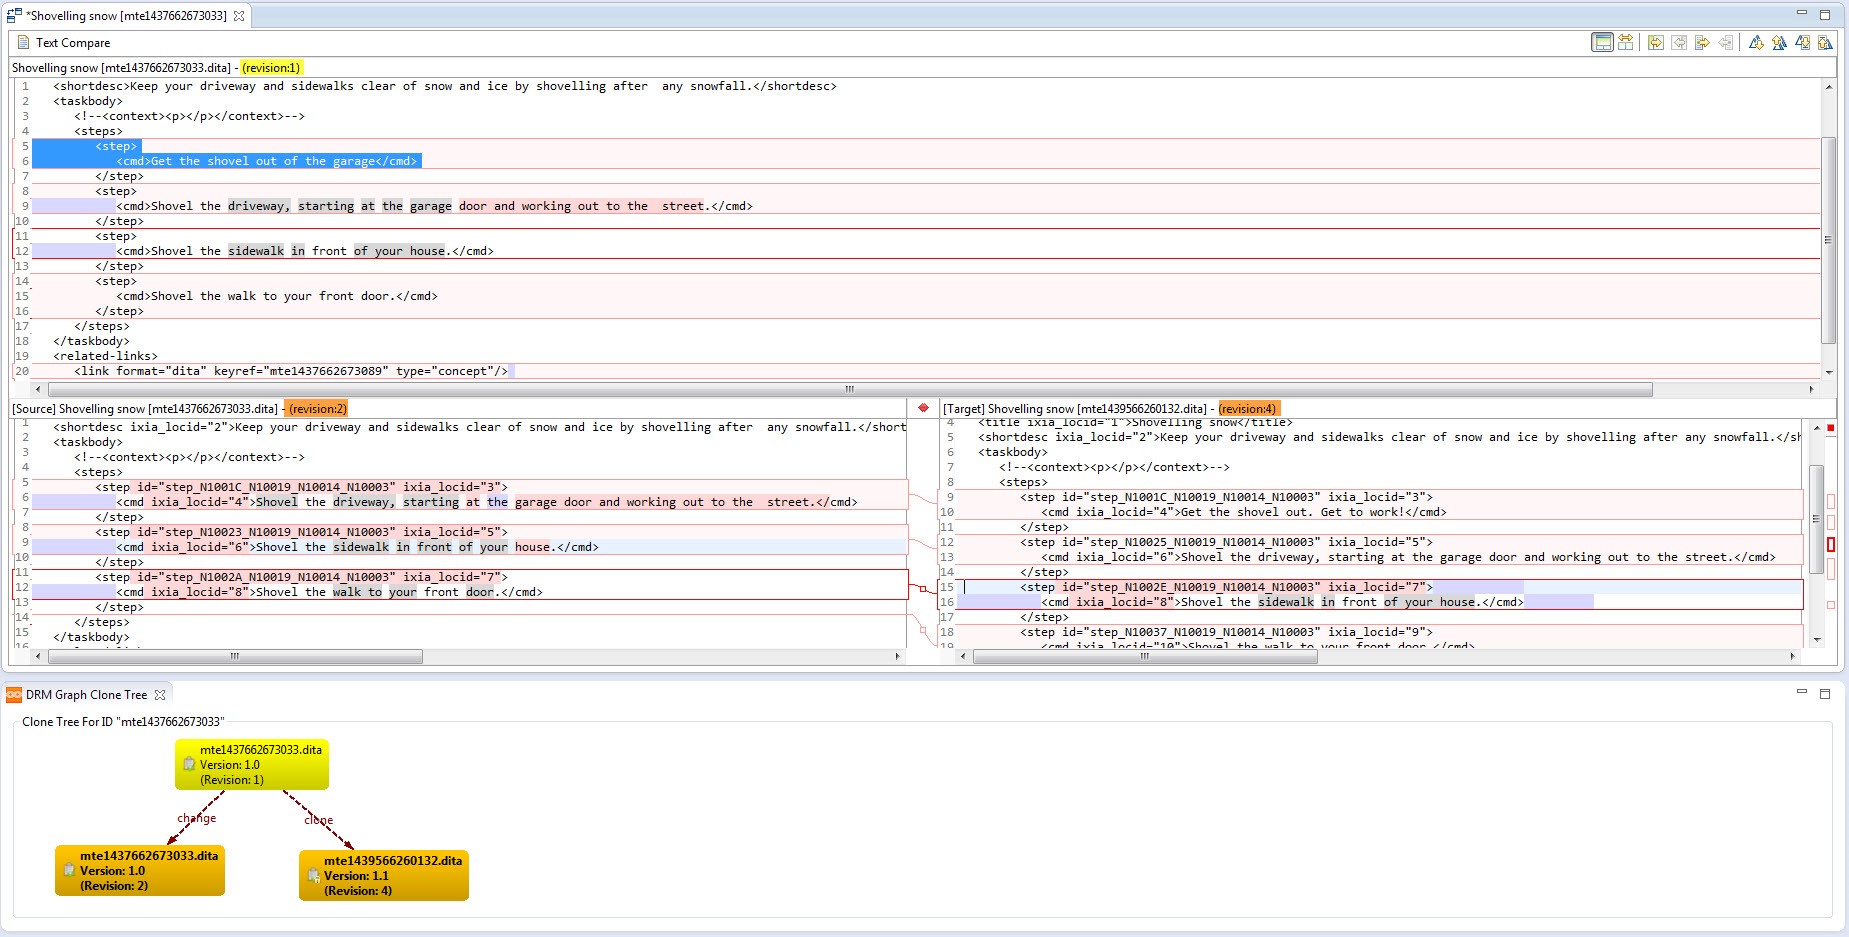
Task: Toggle the two-way compare swap button
Action: 1626,42
